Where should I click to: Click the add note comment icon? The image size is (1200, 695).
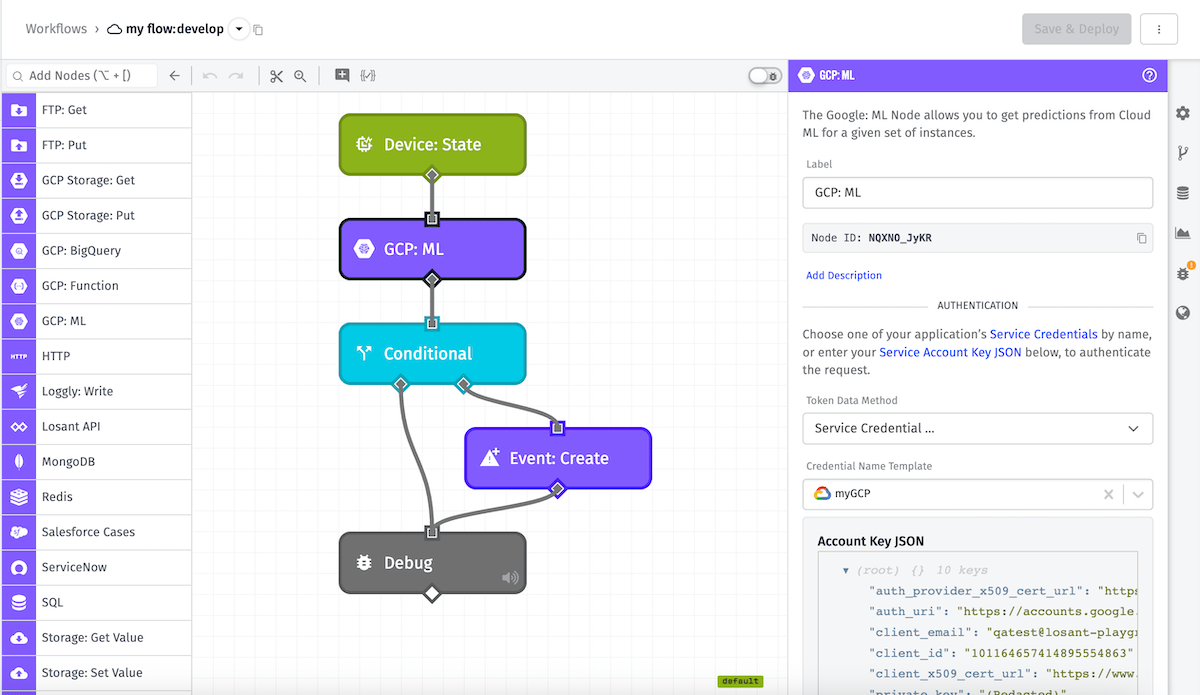click(342, 75)
